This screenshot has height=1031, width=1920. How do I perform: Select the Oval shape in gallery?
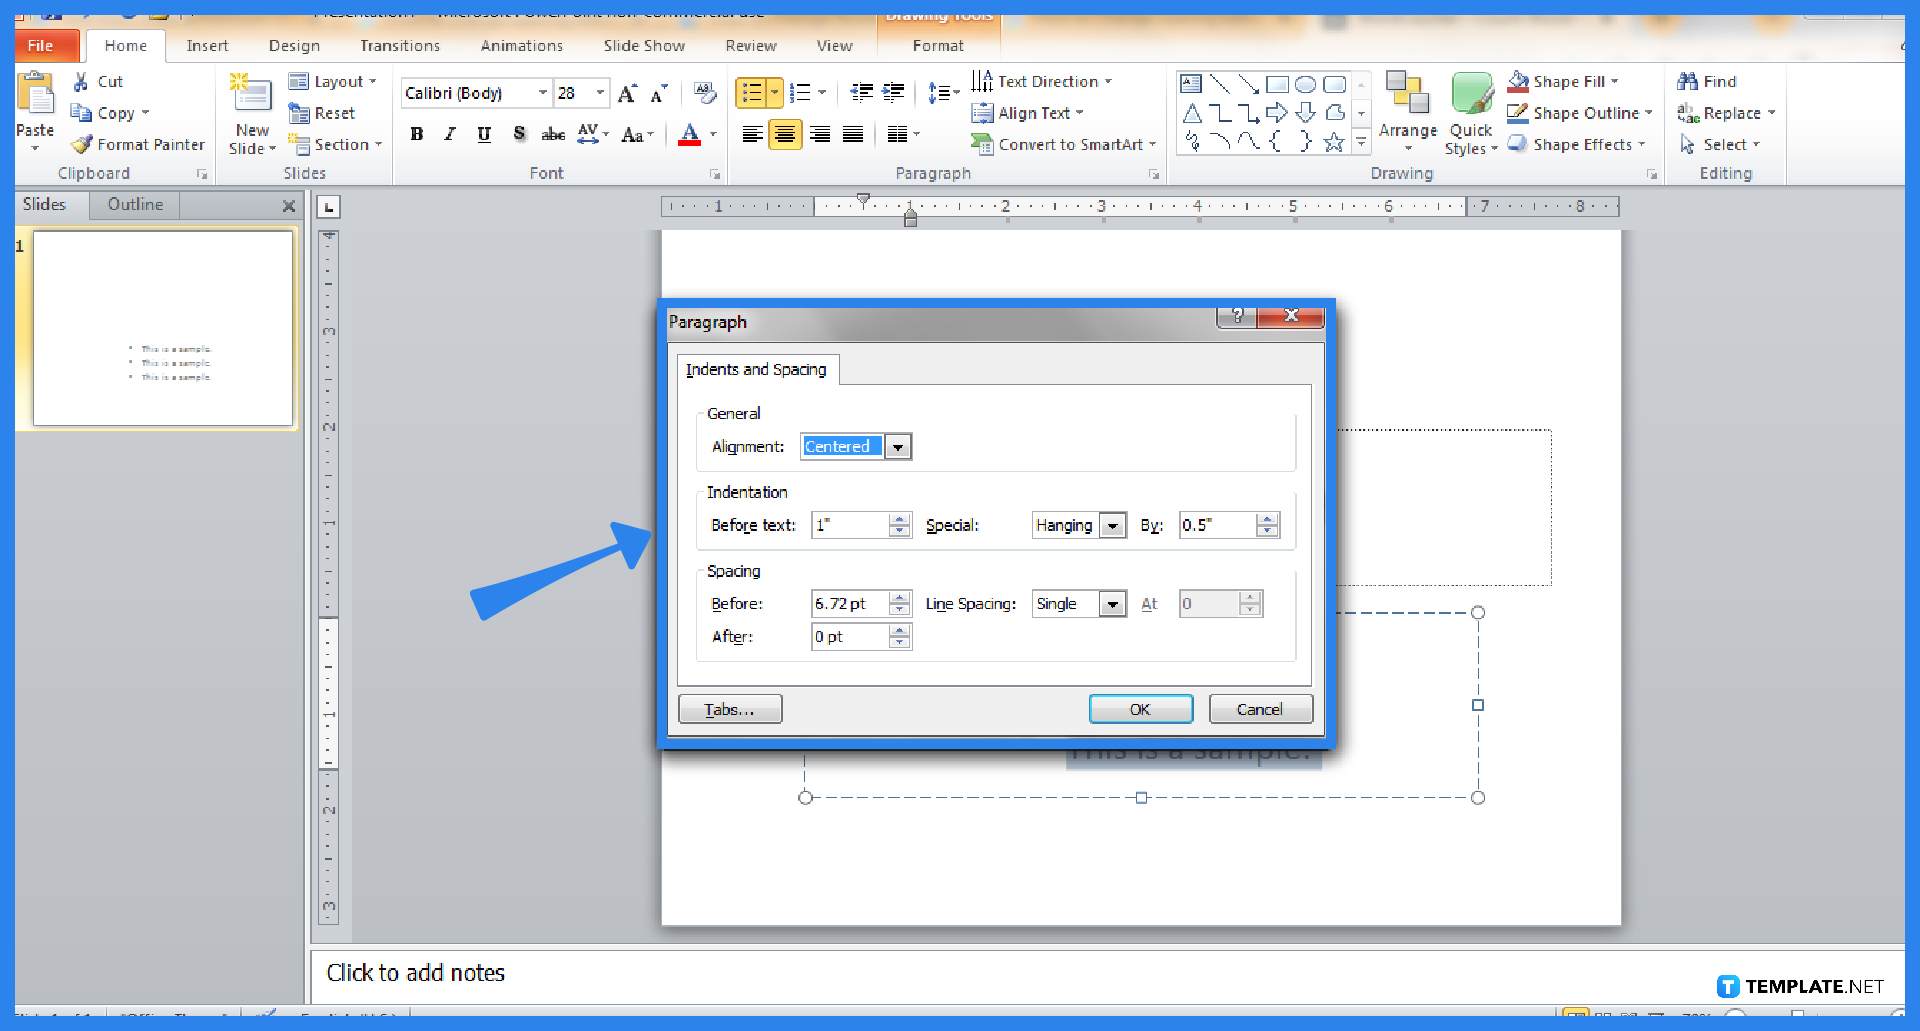(x=1305, y=84)
